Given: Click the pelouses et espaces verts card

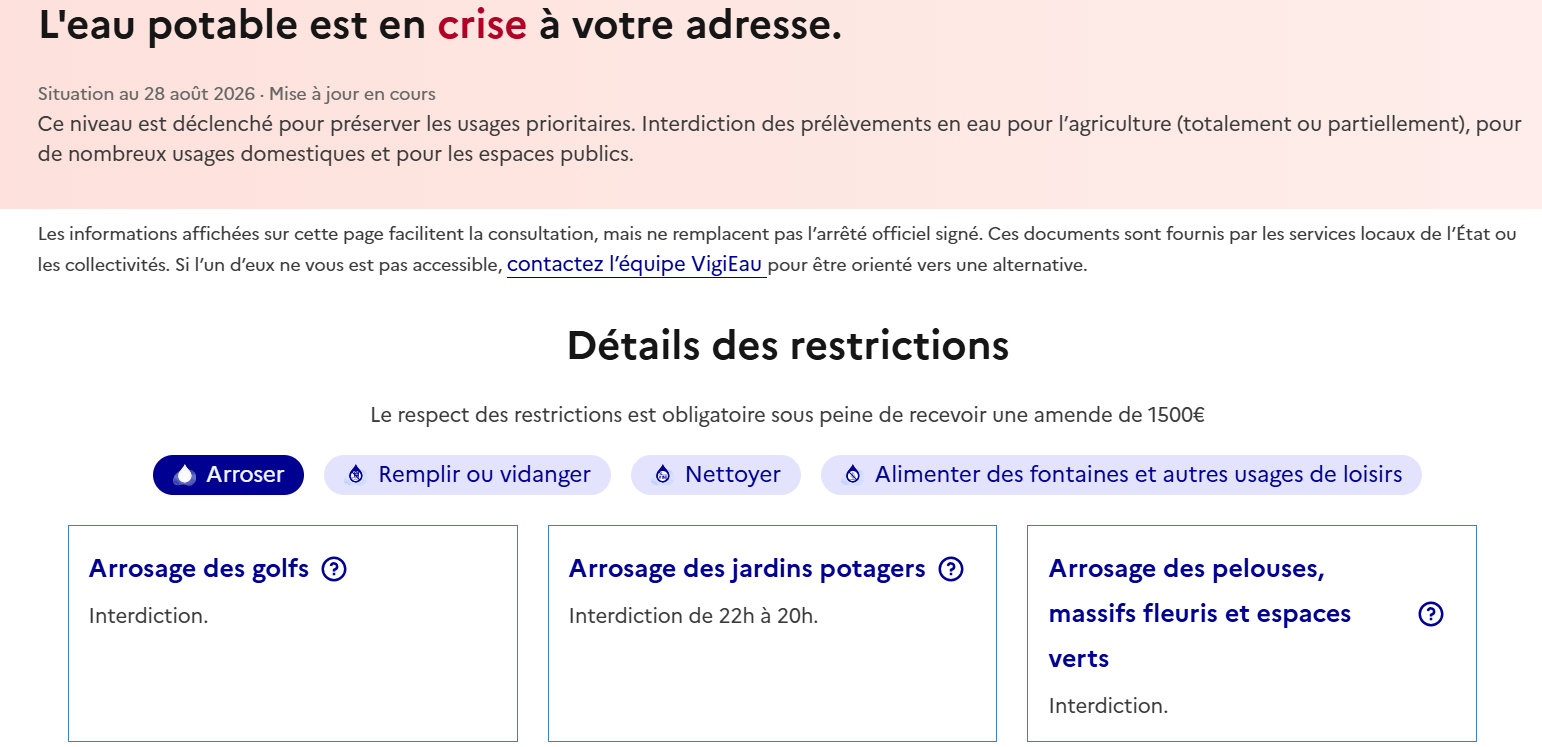Looking at the screenshot, I should pyautogui.click(x=1252, y=634).
